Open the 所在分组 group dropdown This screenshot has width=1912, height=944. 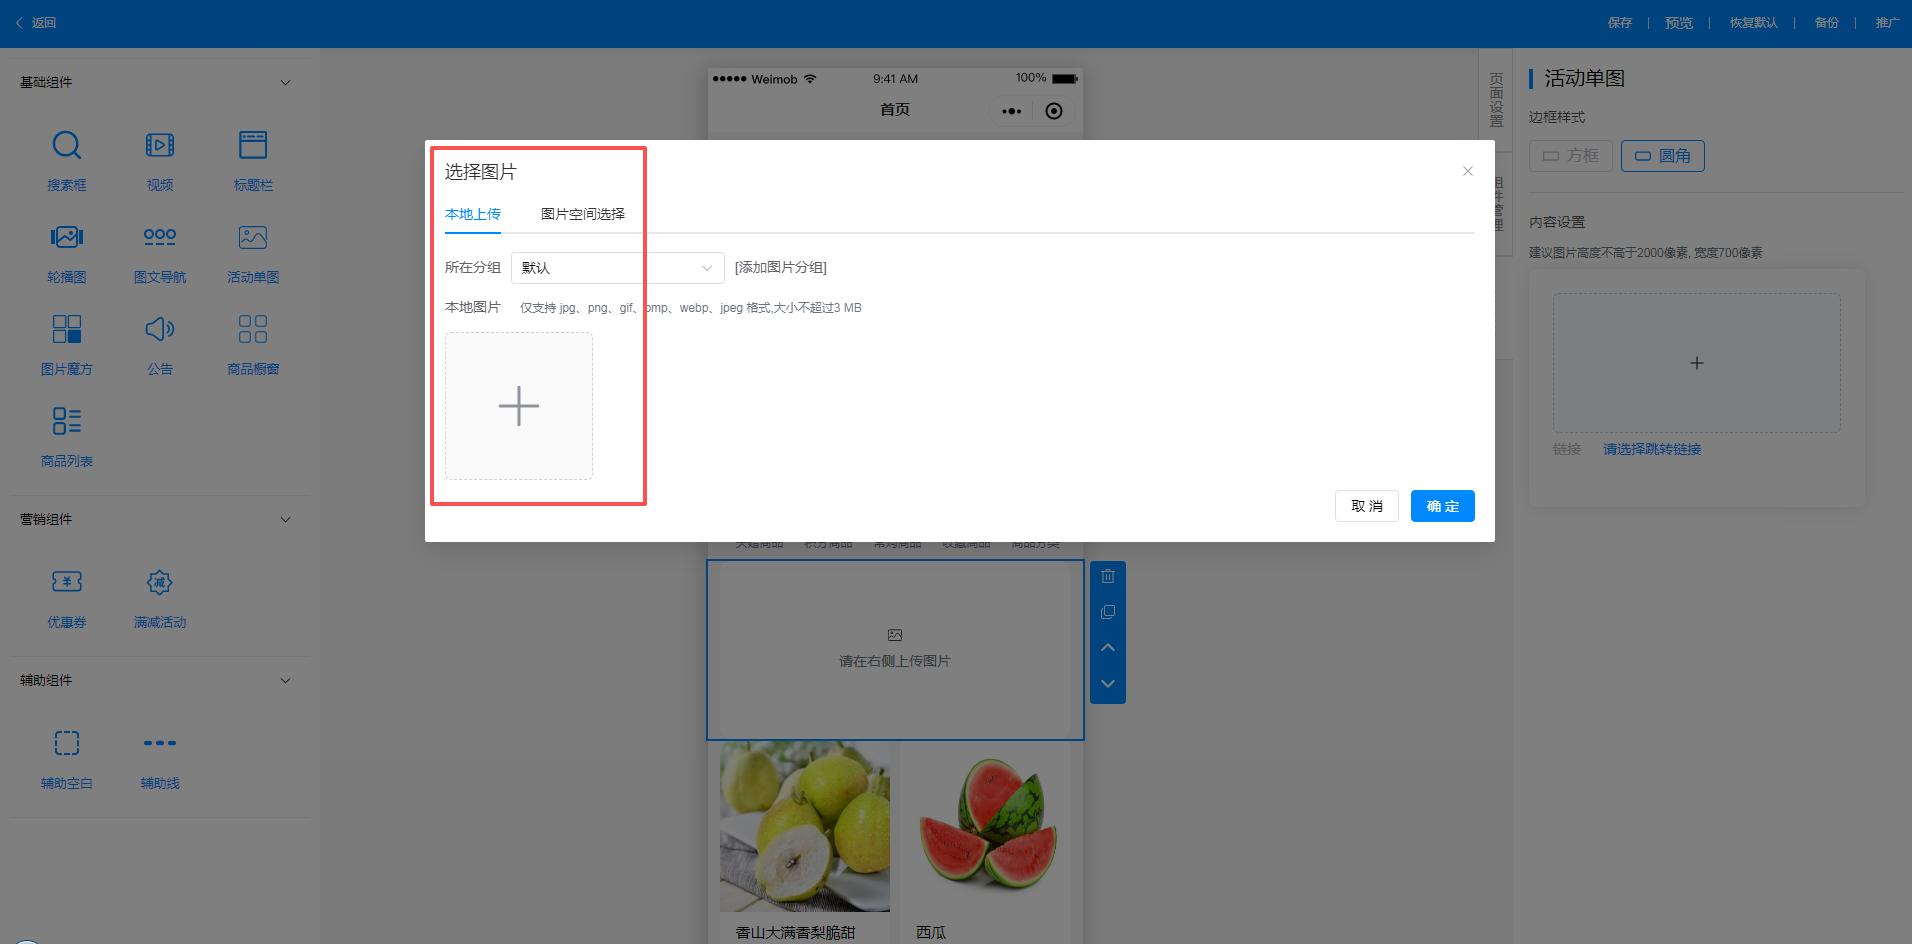618,268
